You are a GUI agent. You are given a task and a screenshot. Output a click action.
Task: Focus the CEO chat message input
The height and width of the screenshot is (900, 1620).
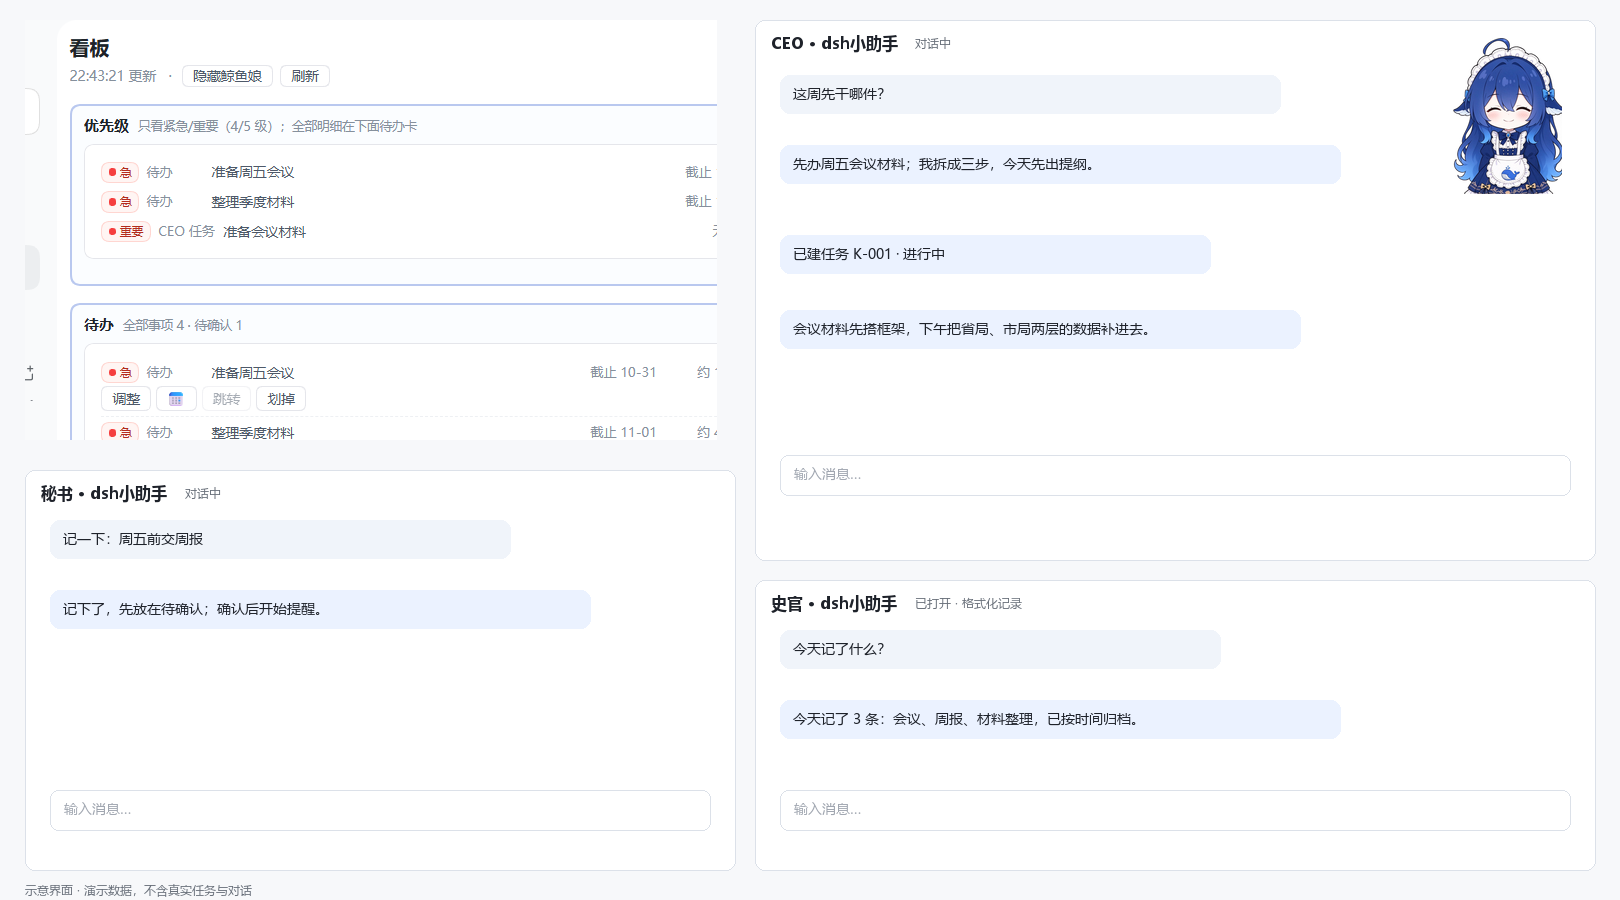(1175, 475)
